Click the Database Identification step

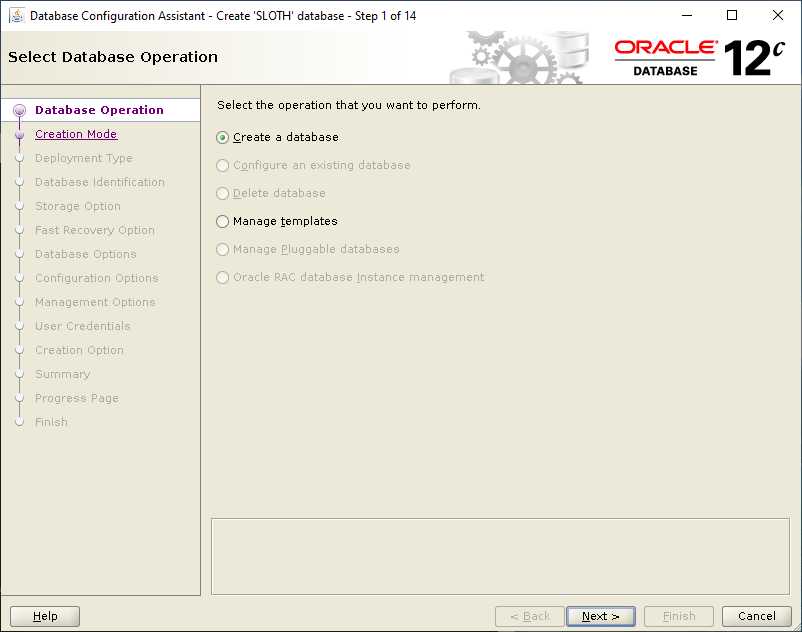tap(100, 182)
